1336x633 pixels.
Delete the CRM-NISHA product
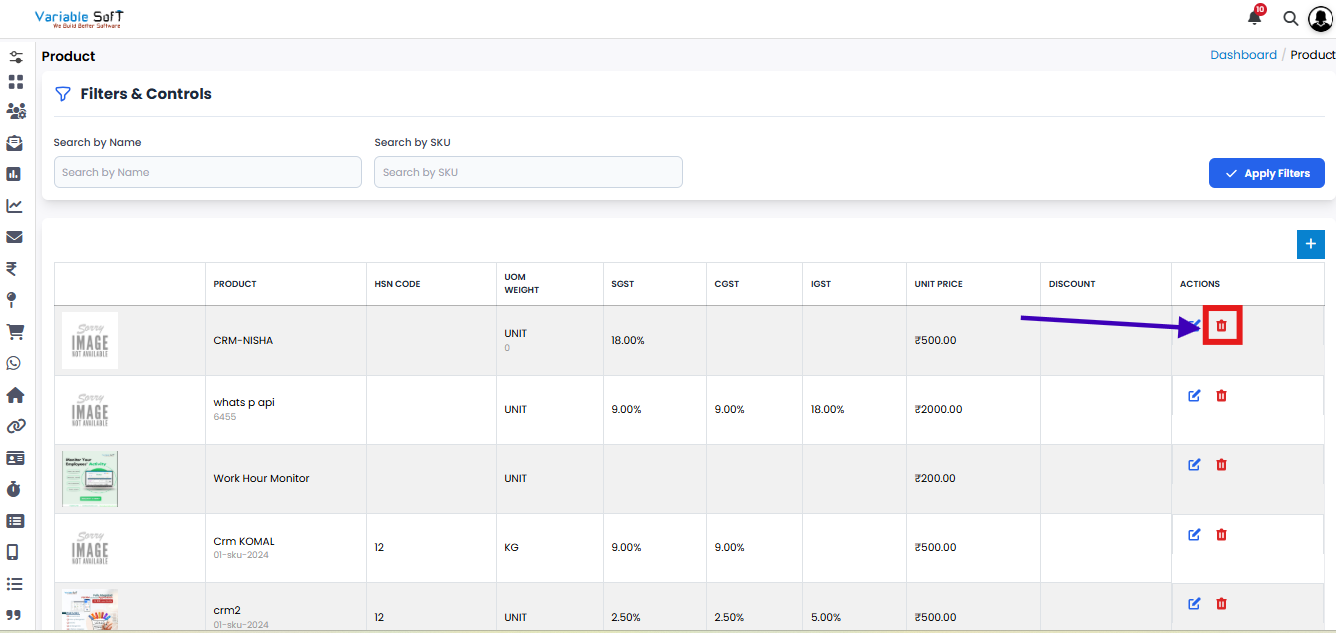1221,326
